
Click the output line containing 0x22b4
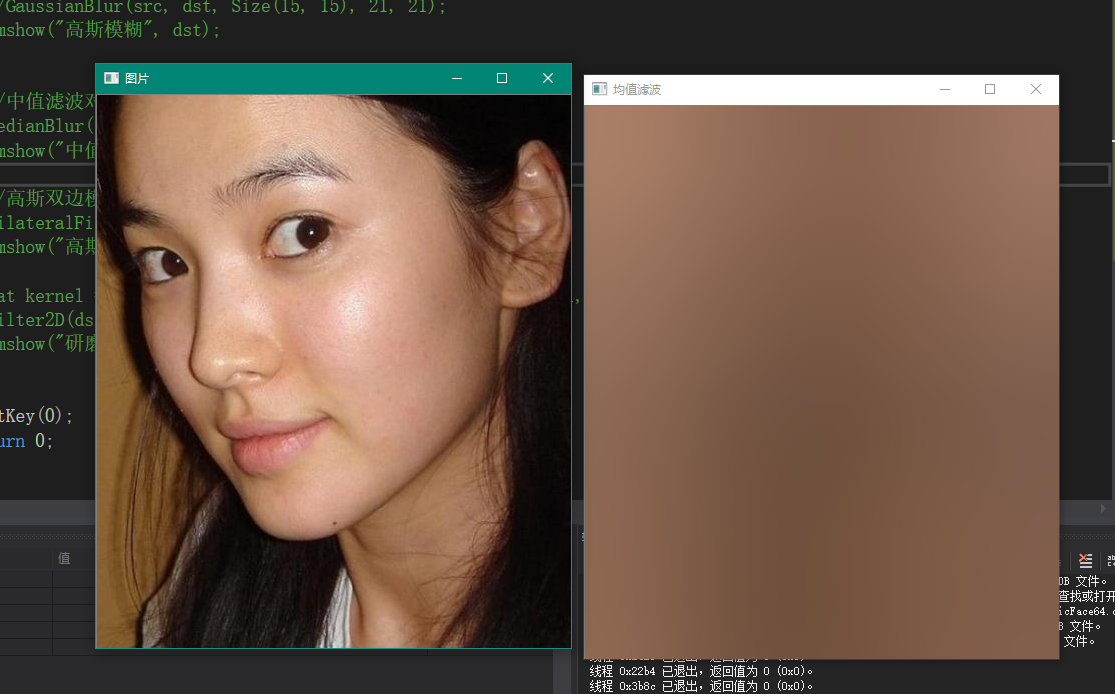tap(701, 671)
